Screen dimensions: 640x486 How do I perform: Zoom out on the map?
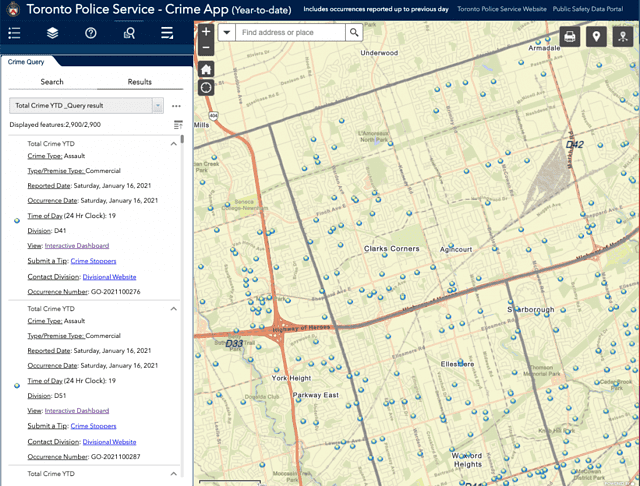[x=206, y=48]
